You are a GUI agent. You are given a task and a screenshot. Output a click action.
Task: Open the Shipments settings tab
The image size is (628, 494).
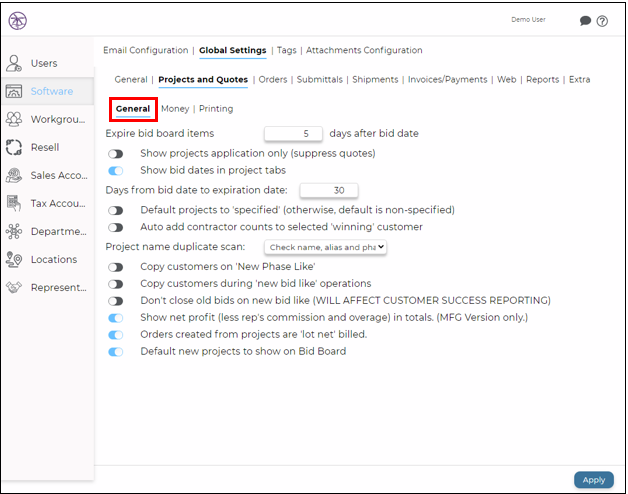click(375, 79)
